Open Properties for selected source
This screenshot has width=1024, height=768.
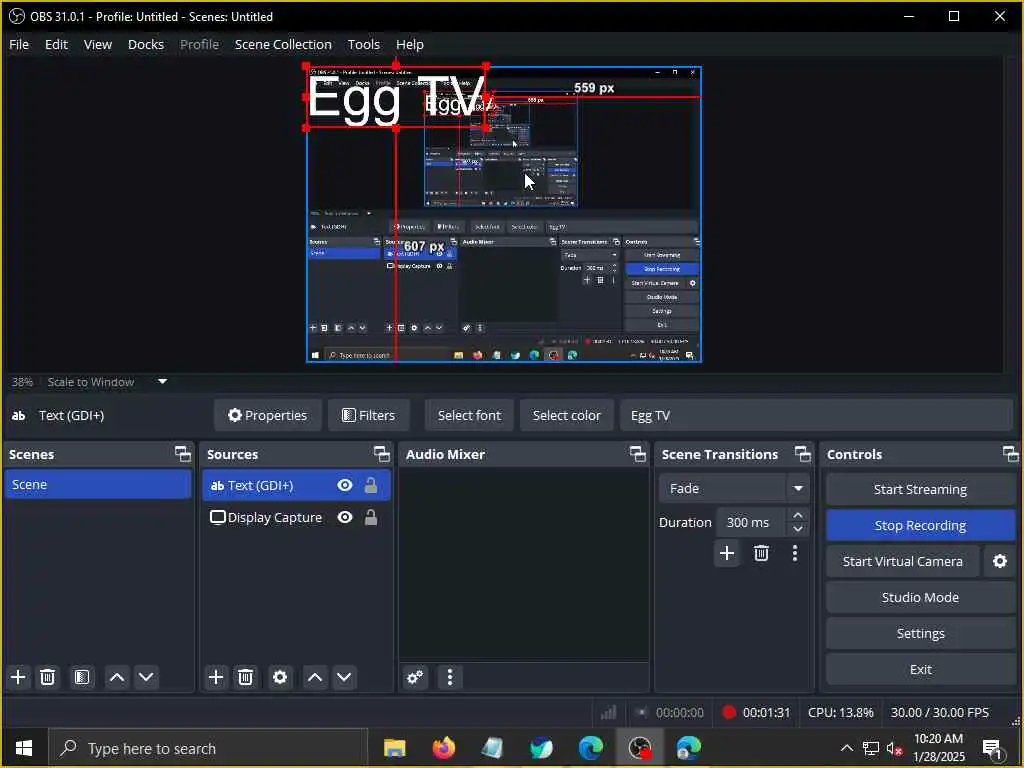click(x=268, y=415)
